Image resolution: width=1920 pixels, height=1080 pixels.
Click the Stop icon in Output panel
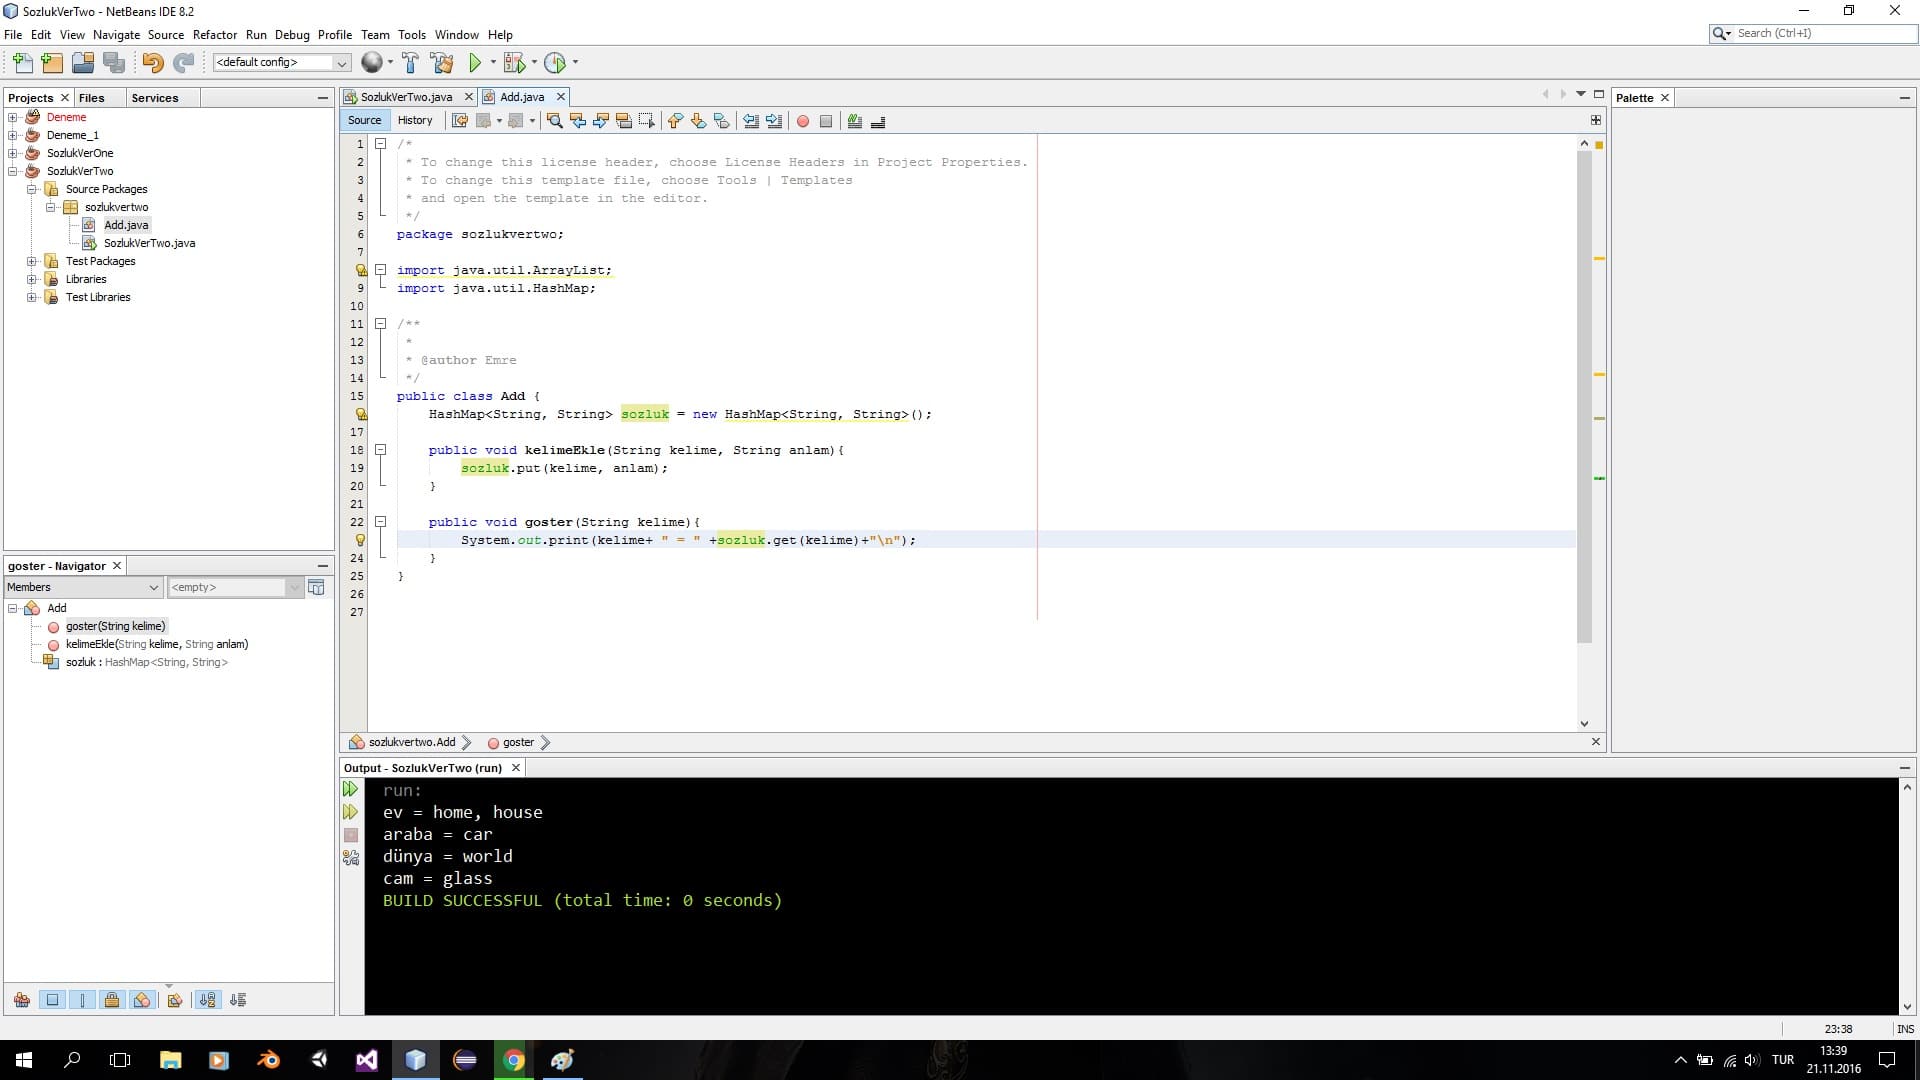point(350,835)
